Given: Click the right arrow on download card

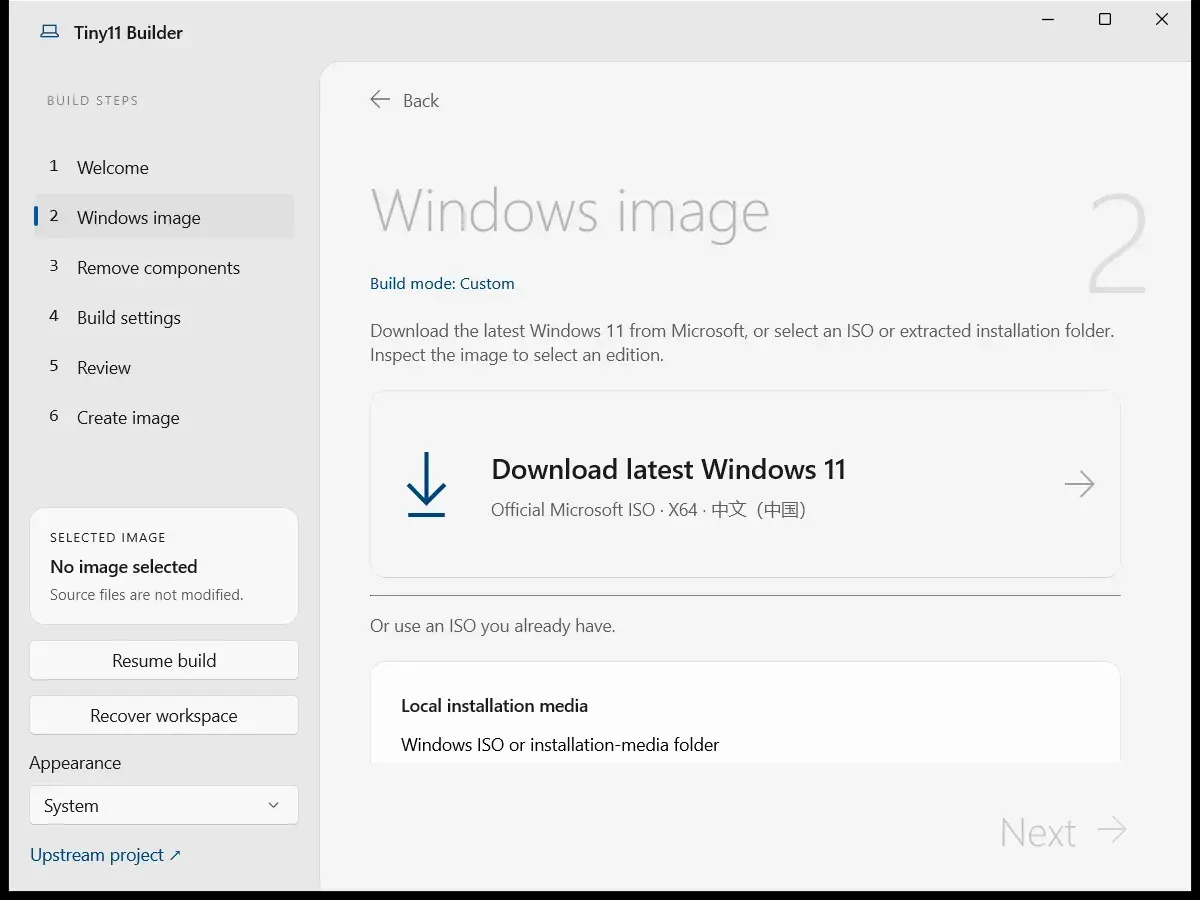Looking at the screenshot, I should tap(1079, 484).
